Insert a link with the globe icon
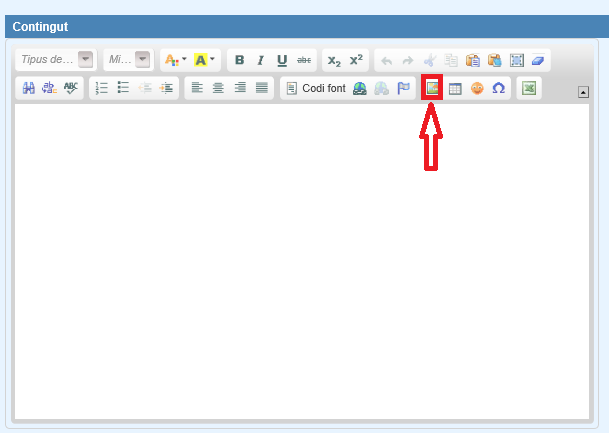The width and height of the screenshot is (609, 433). (360, 88)
